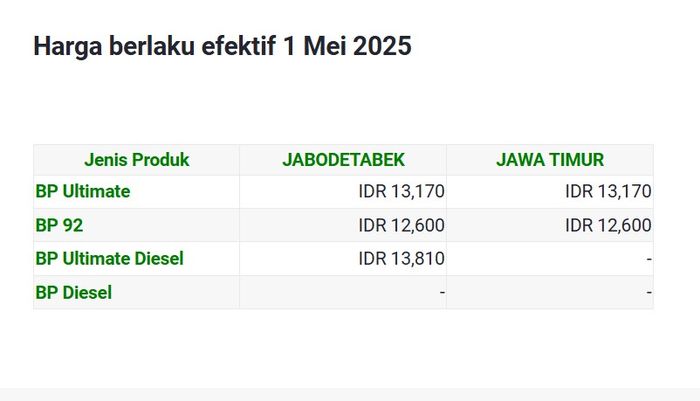Click the "BP Ultimate" product name
This screenshot has width=700, height=401.
click(x=83, y=191)
